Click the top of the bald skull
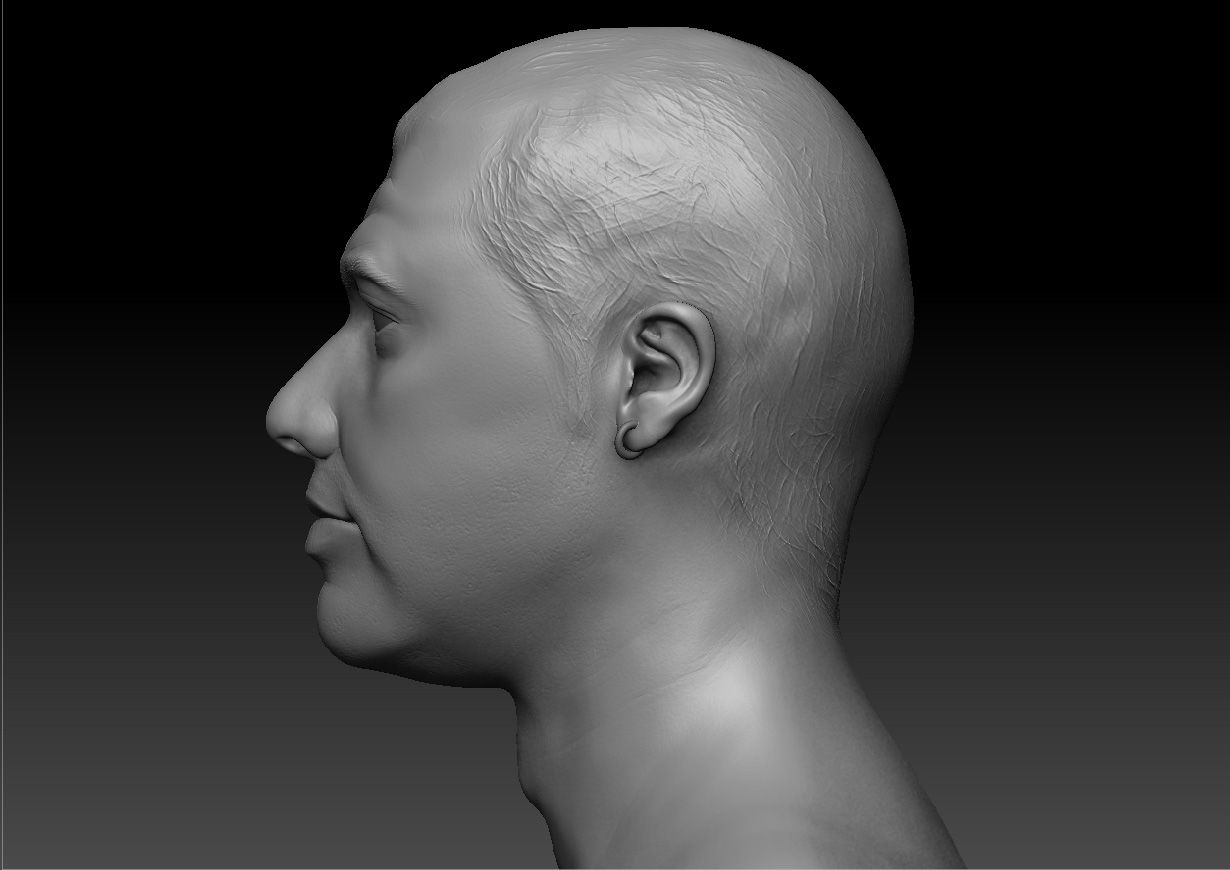The width and height of the screenshot is (1230, 870). 640,70
